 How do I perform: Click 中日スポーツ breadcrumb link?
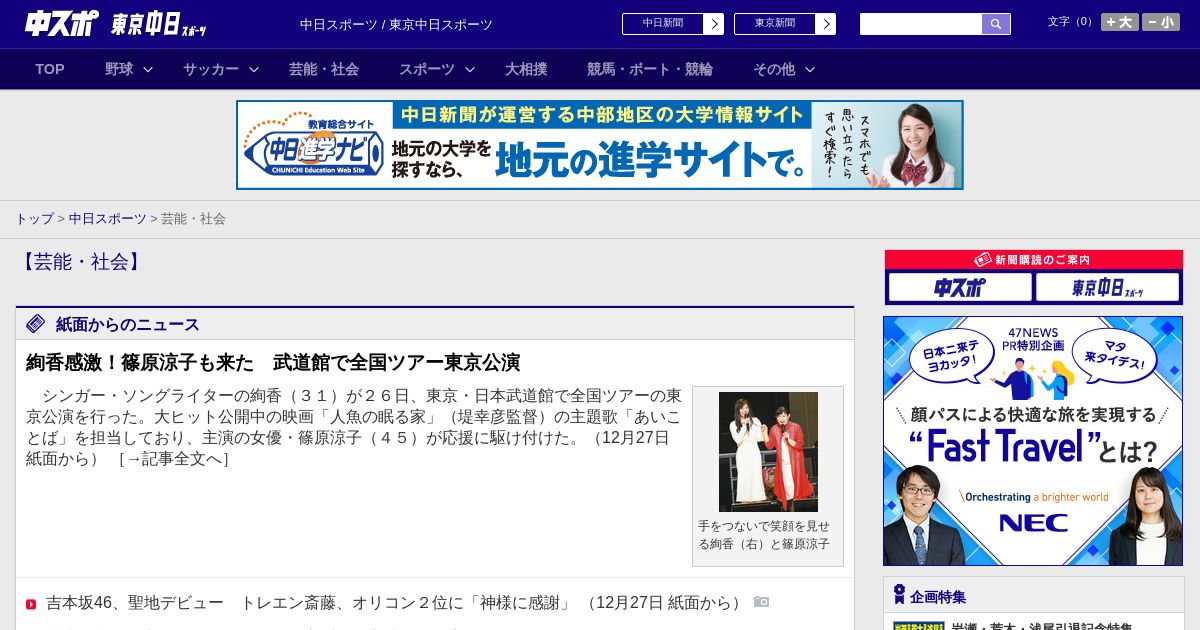[x=108, y=218]
